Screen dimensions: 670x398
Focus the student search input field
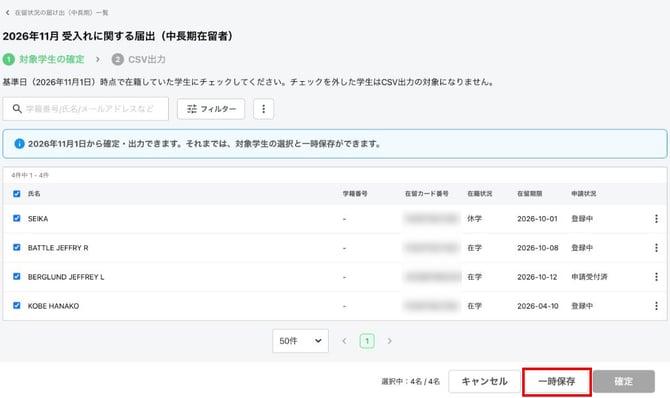(85, 109)
